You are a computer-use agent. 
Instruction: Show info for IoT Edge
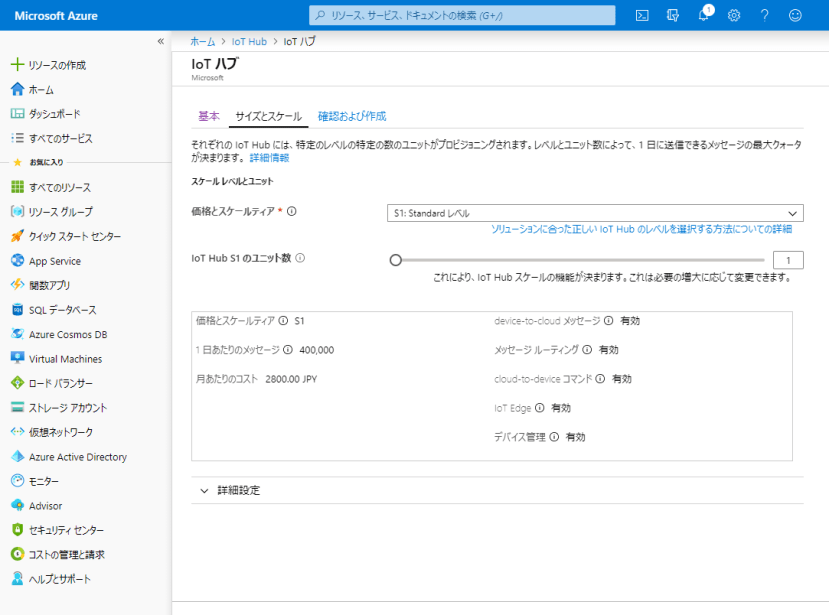click(x=539, y=408)
